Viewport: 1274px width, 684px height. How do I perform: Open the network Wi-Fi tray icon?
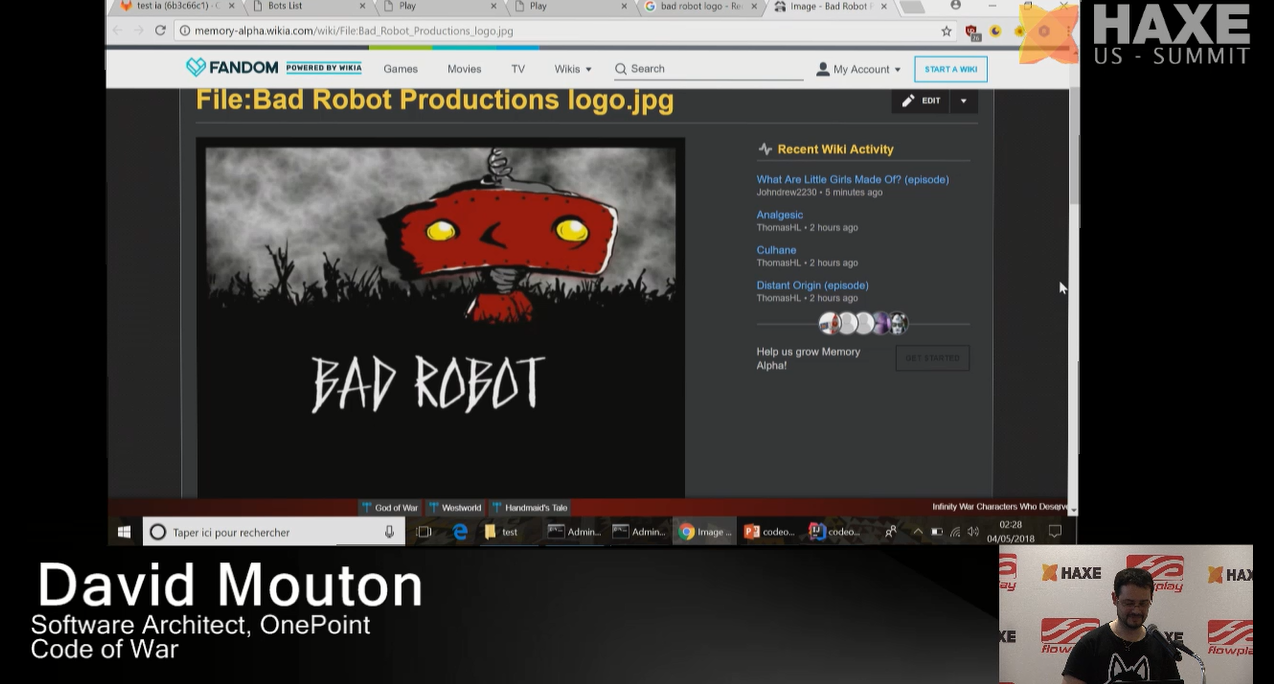click(955, 532)
